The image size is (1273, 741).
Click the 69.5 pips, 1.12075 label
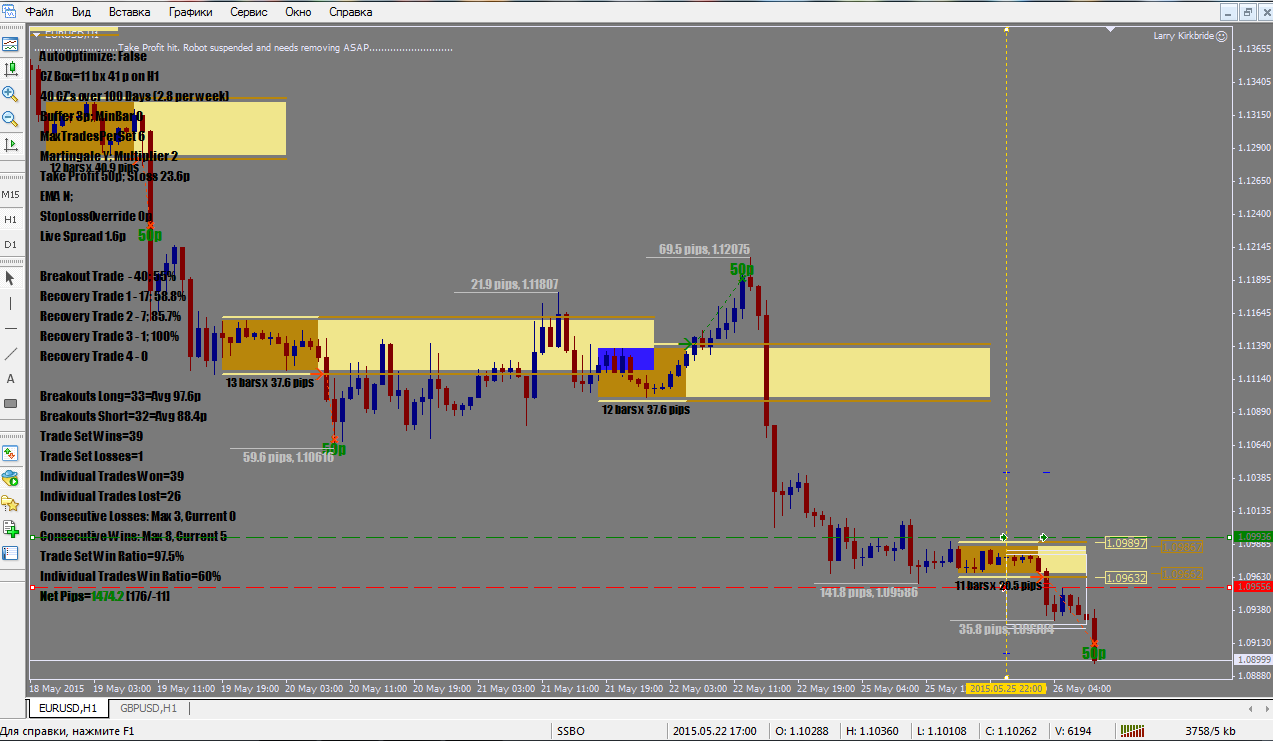click(x=705, y=249)
